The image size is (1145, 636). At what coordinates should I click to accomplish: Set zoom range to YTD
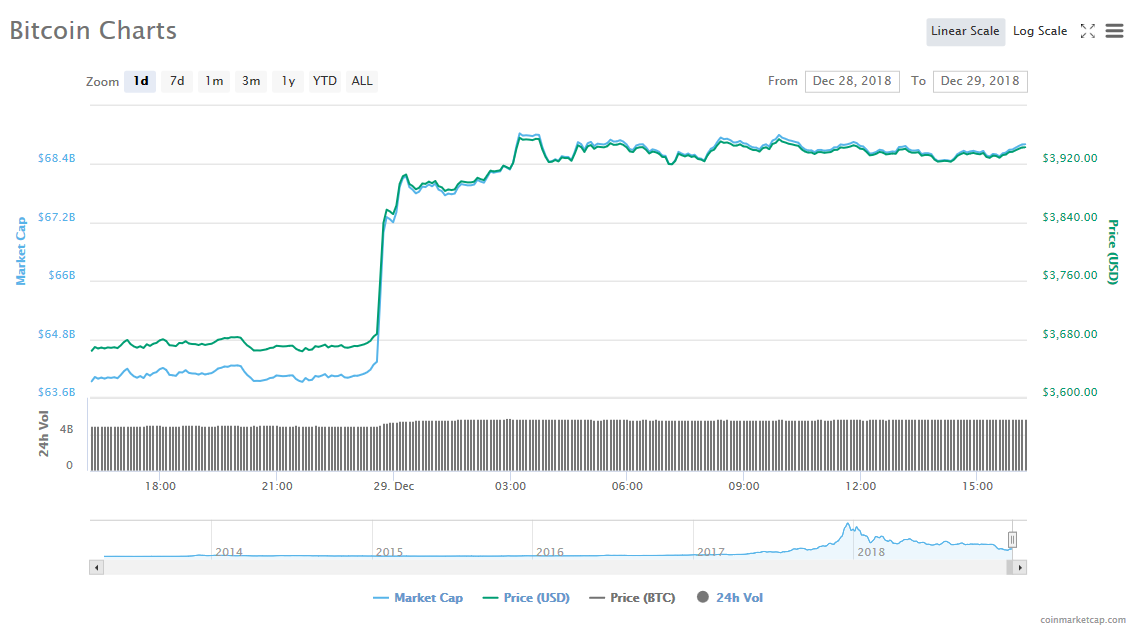(325, 81)
